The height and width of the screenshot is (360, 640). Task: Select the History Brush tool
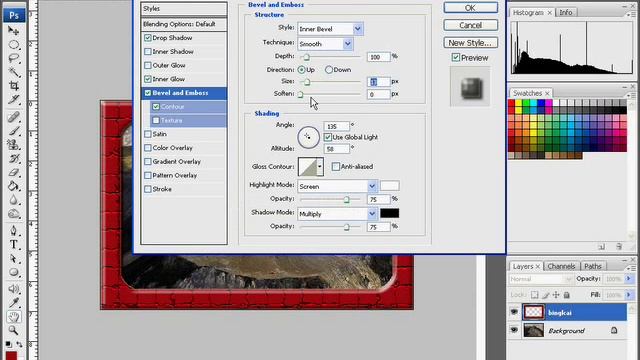tap(13, 159)
